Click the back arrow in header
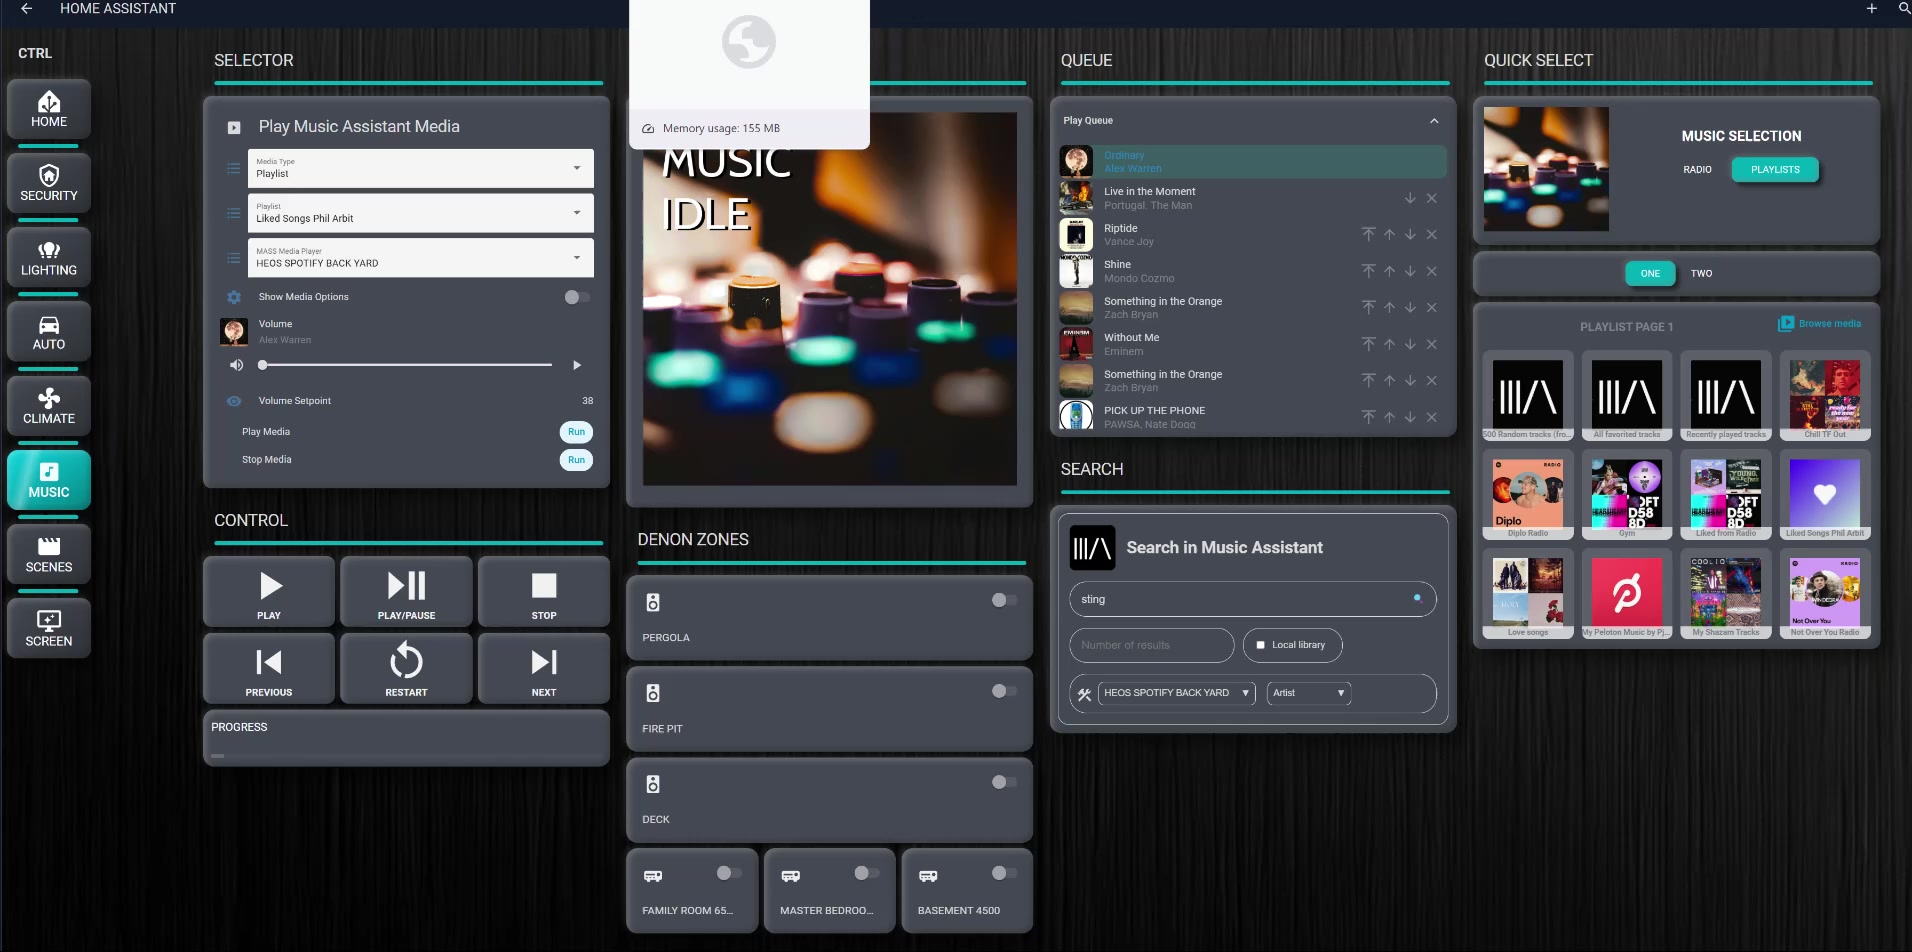Viewport: 1912px width, 952px height. (x=27, y=8)
